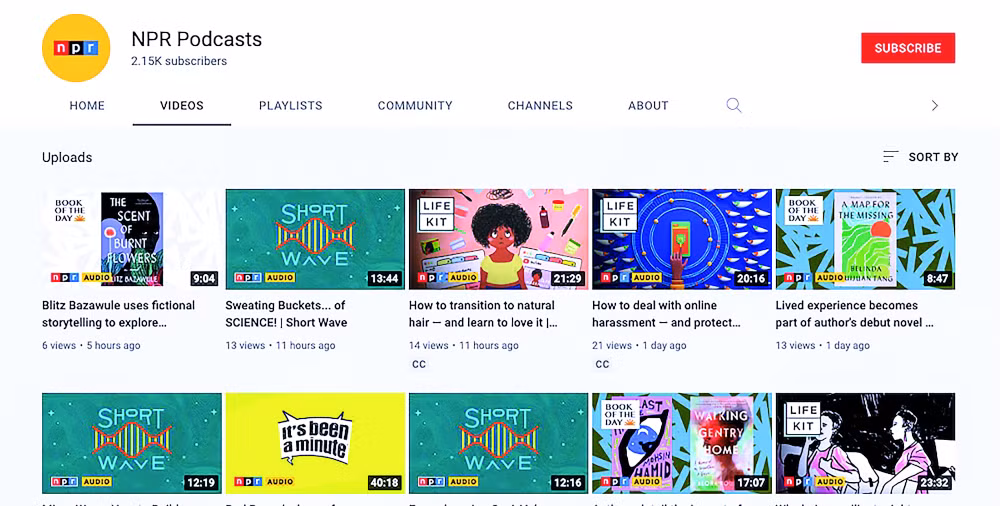Open the online harassment Life Kit thumbnail

(x=682, y=239)
